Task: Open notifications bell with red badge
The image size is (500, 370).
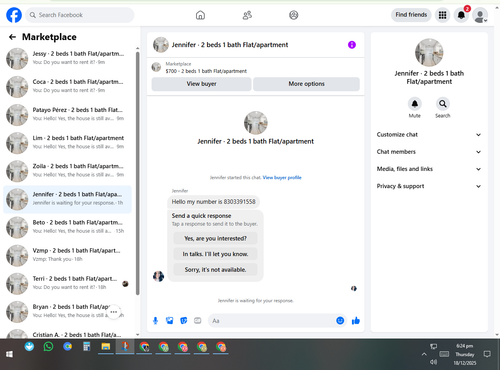Action: 461,15
